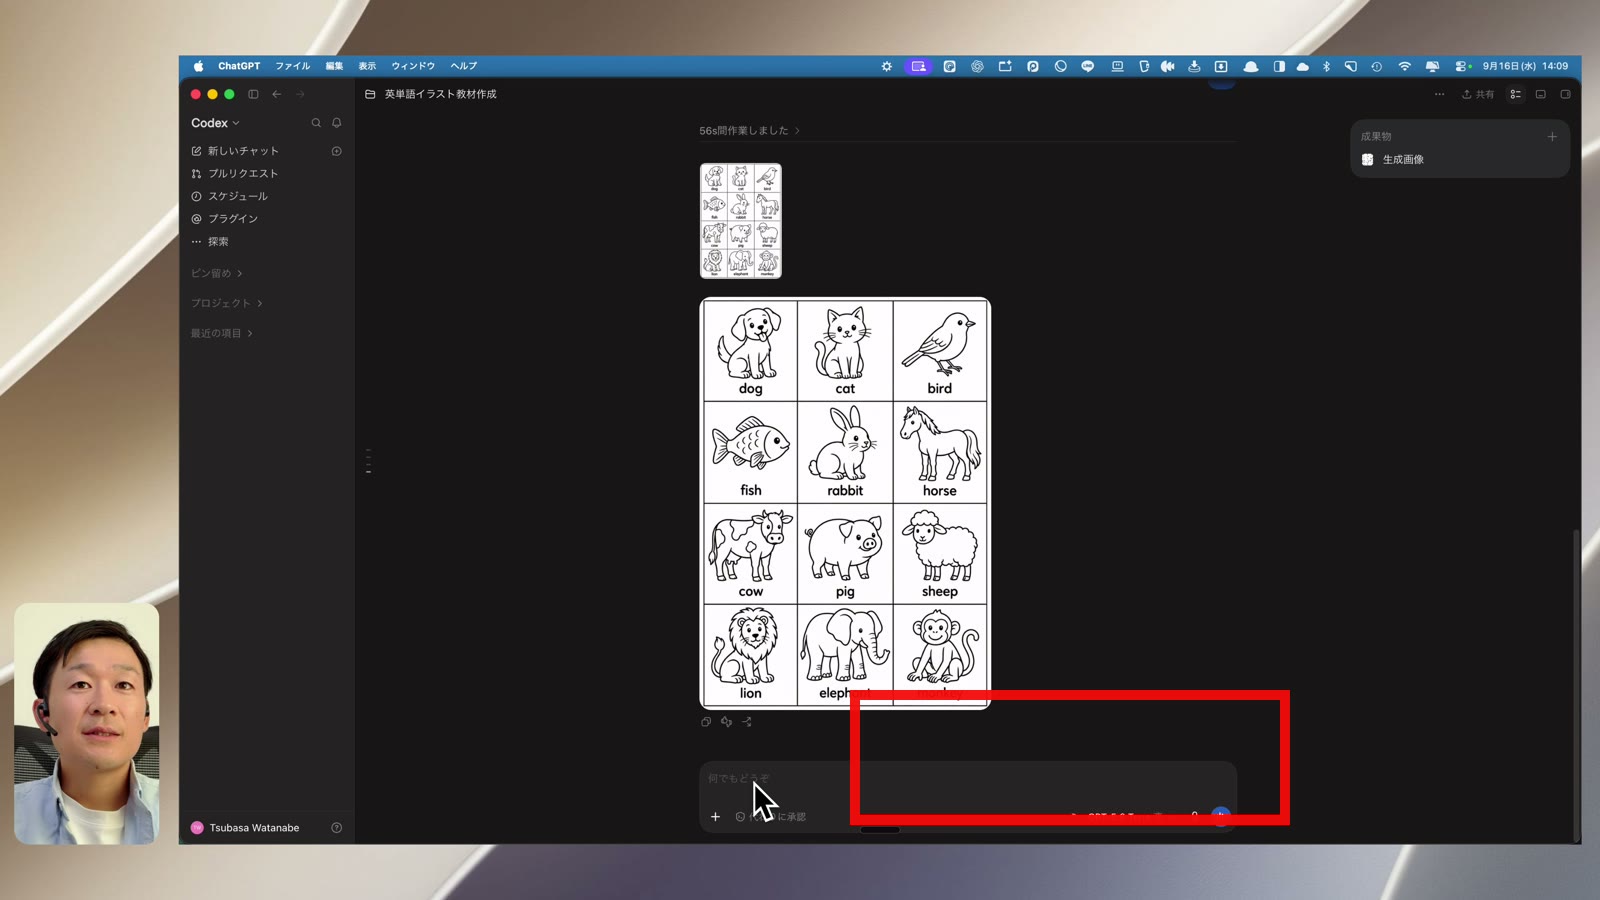Click the LINE speech bubble menu bar icon
Viewport: 1600px width, 900px height.
[1088, 66]
